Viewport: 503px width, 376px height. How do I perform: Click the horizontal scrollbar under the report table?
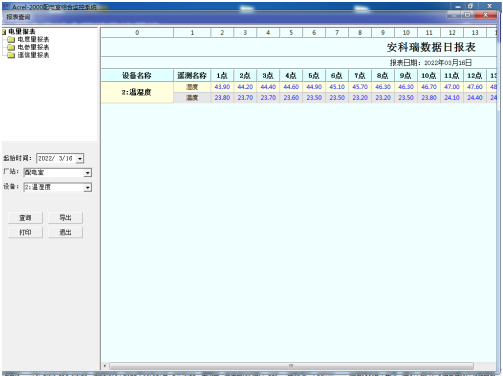[x=291, y=366]
